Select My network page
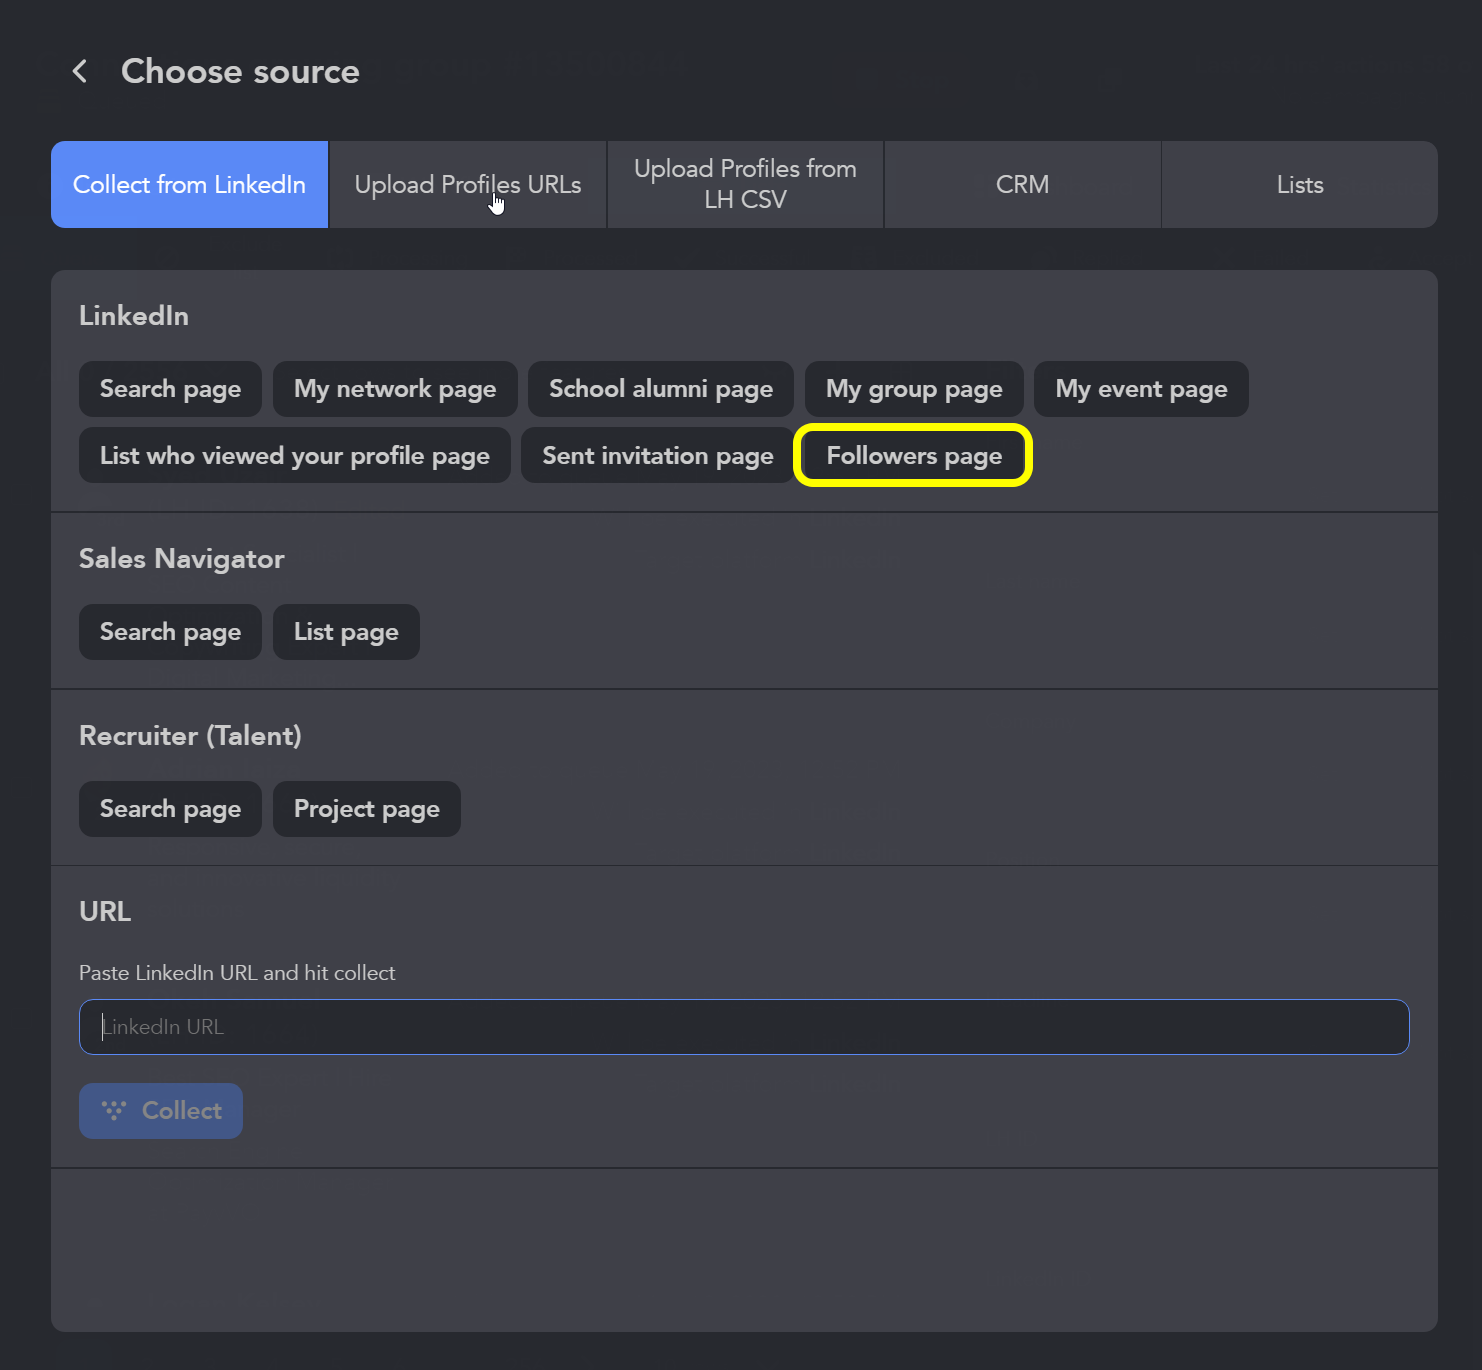 click(x=395, y=389)
